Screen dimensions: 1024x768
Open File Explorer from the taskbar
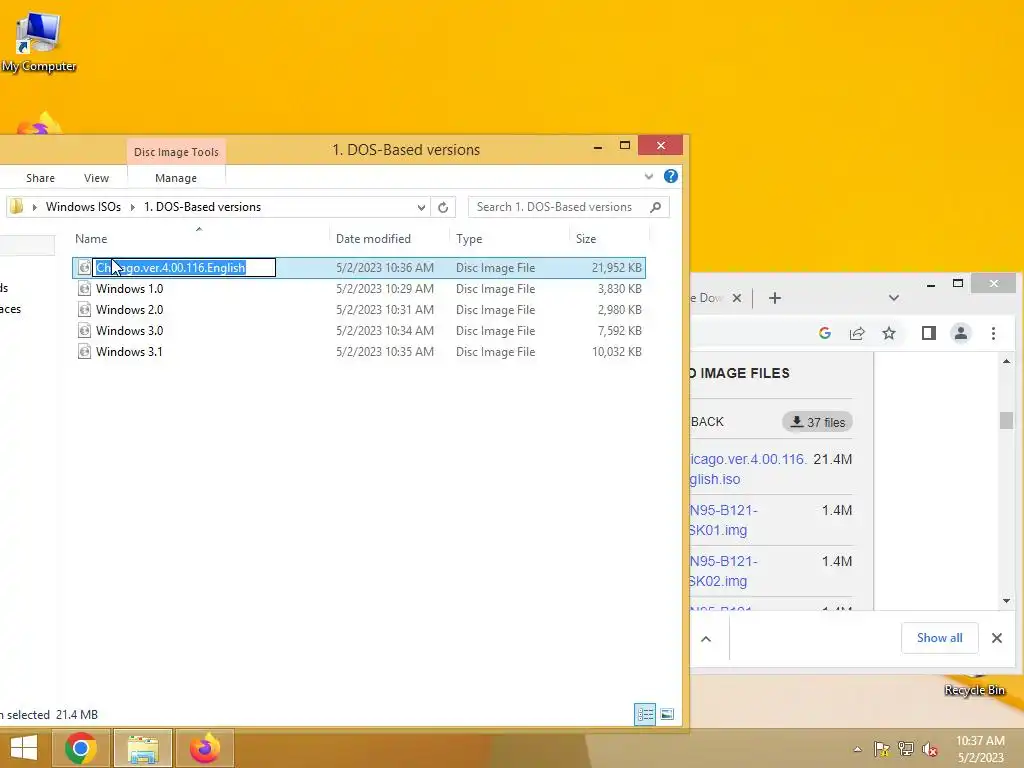(143, 748)
